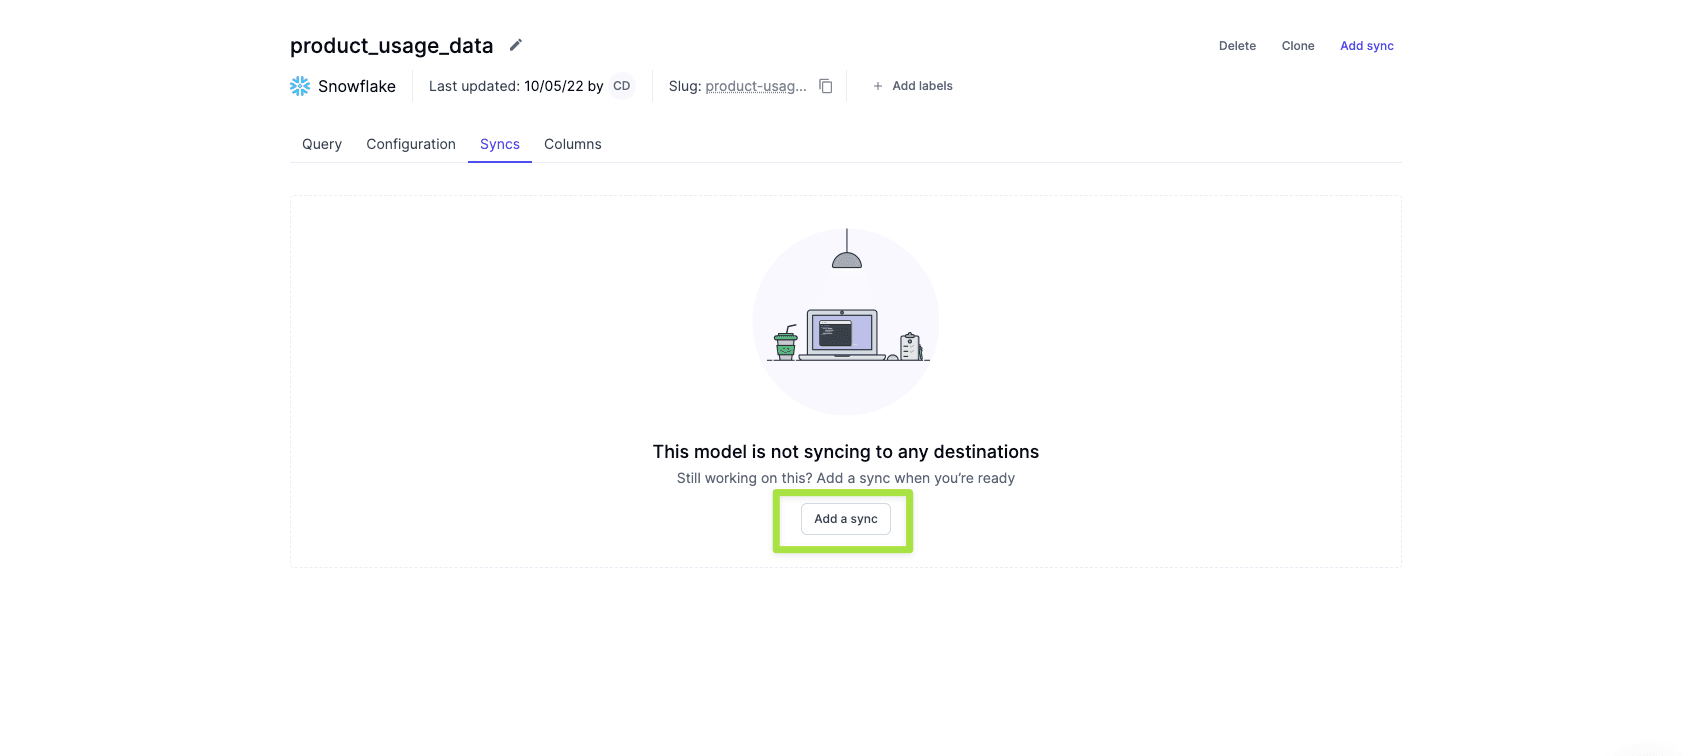Click the laptop illustration in empty state
The height and width of the screenshot is (756, 1689).
pos(842,333)
